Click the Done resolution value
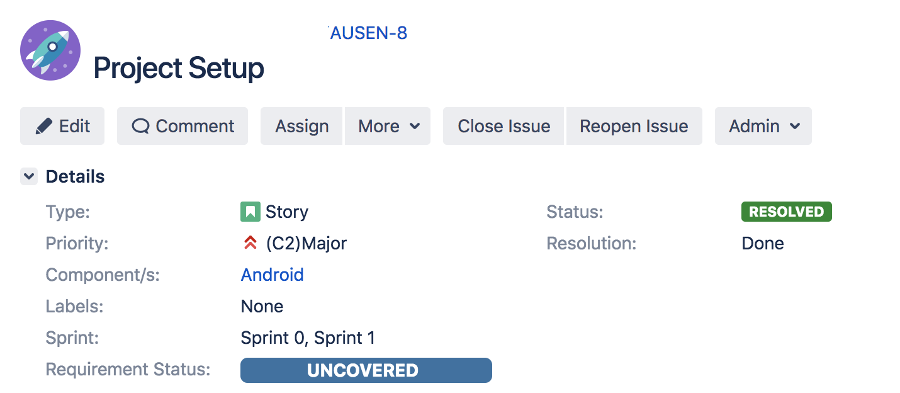The height and width of the screenshot is (393, 900). pos(763,243)
